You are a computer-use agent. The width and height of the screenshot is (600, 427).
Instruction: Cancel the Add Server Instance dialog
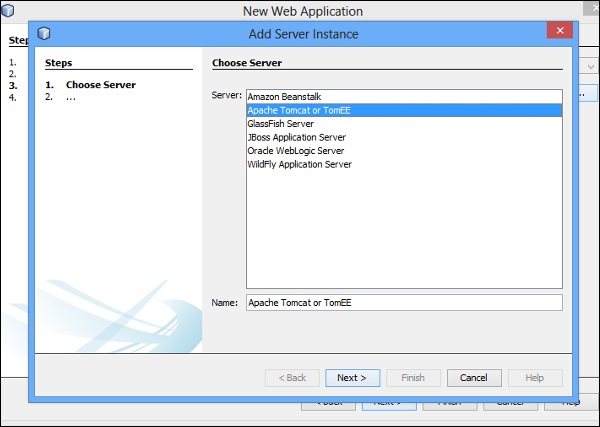point(474,378)
